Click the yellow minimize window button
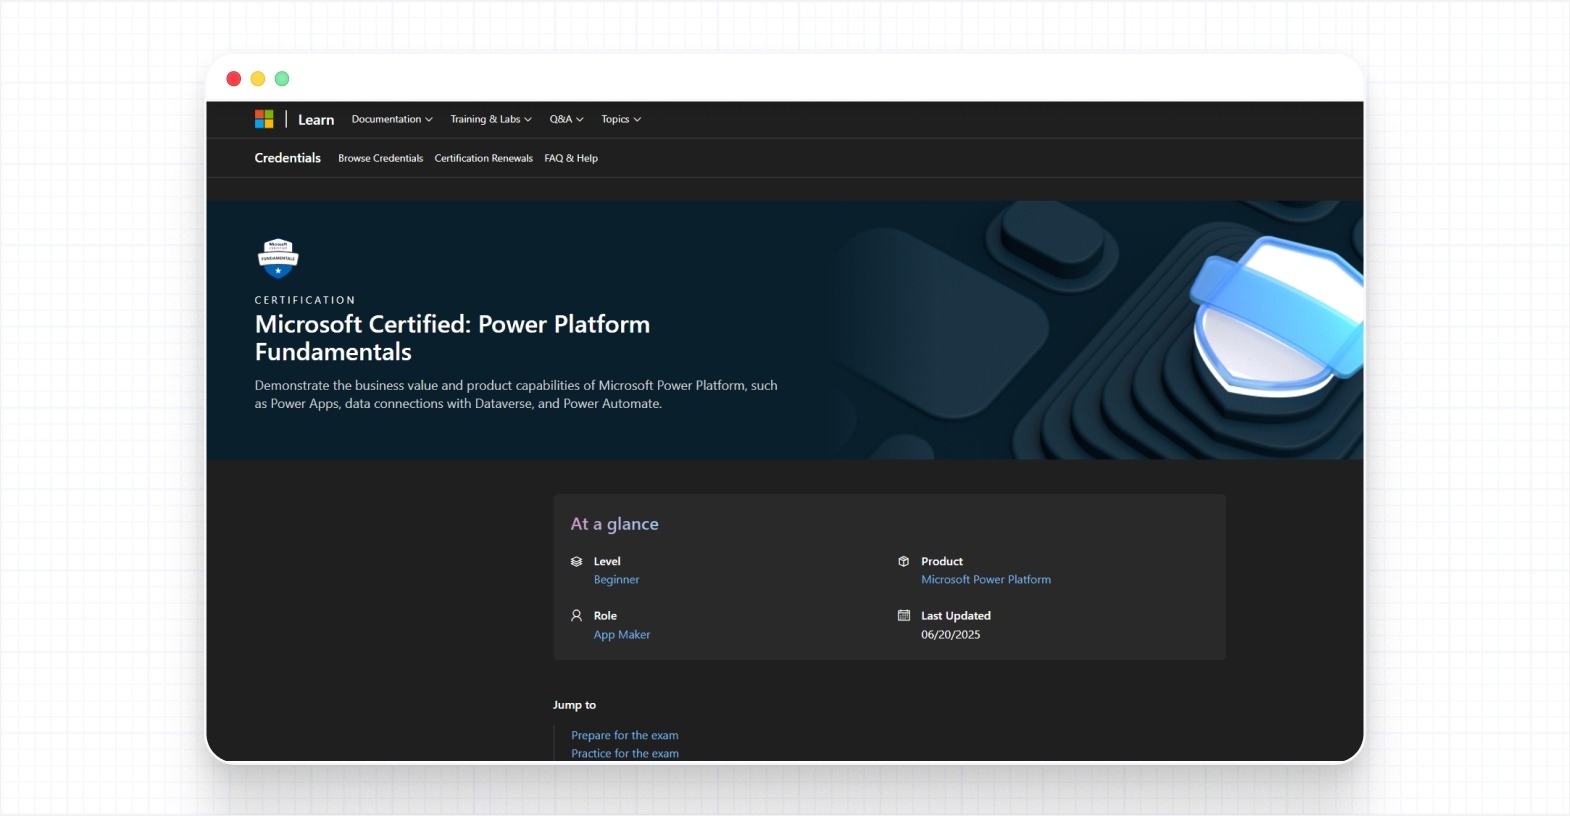1570x816 pixels. pyautogui.click(x=258, y=79)
